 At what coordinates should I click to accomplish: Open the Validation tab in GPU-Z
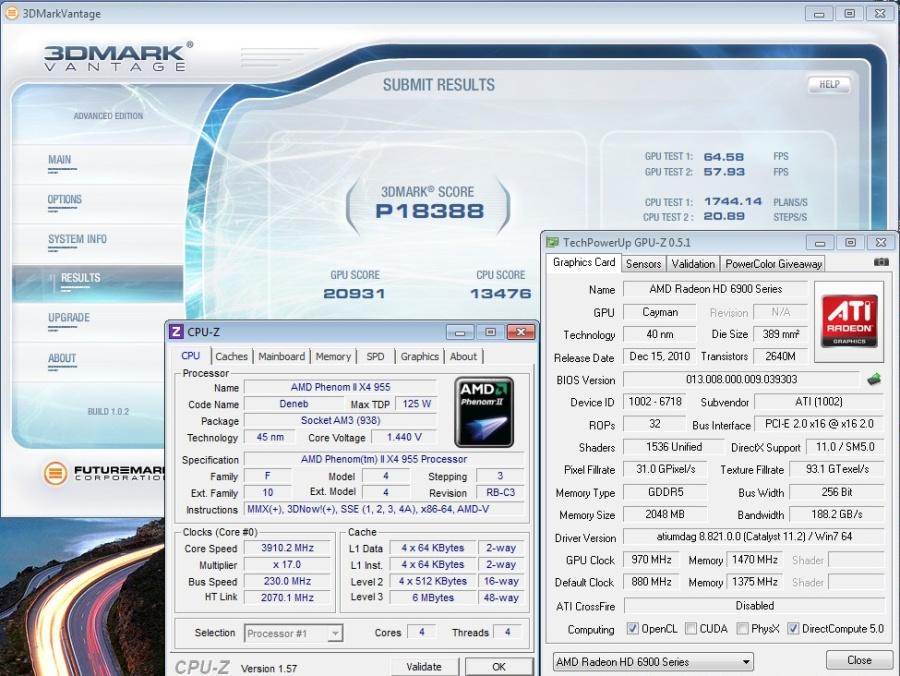point(693,263)
